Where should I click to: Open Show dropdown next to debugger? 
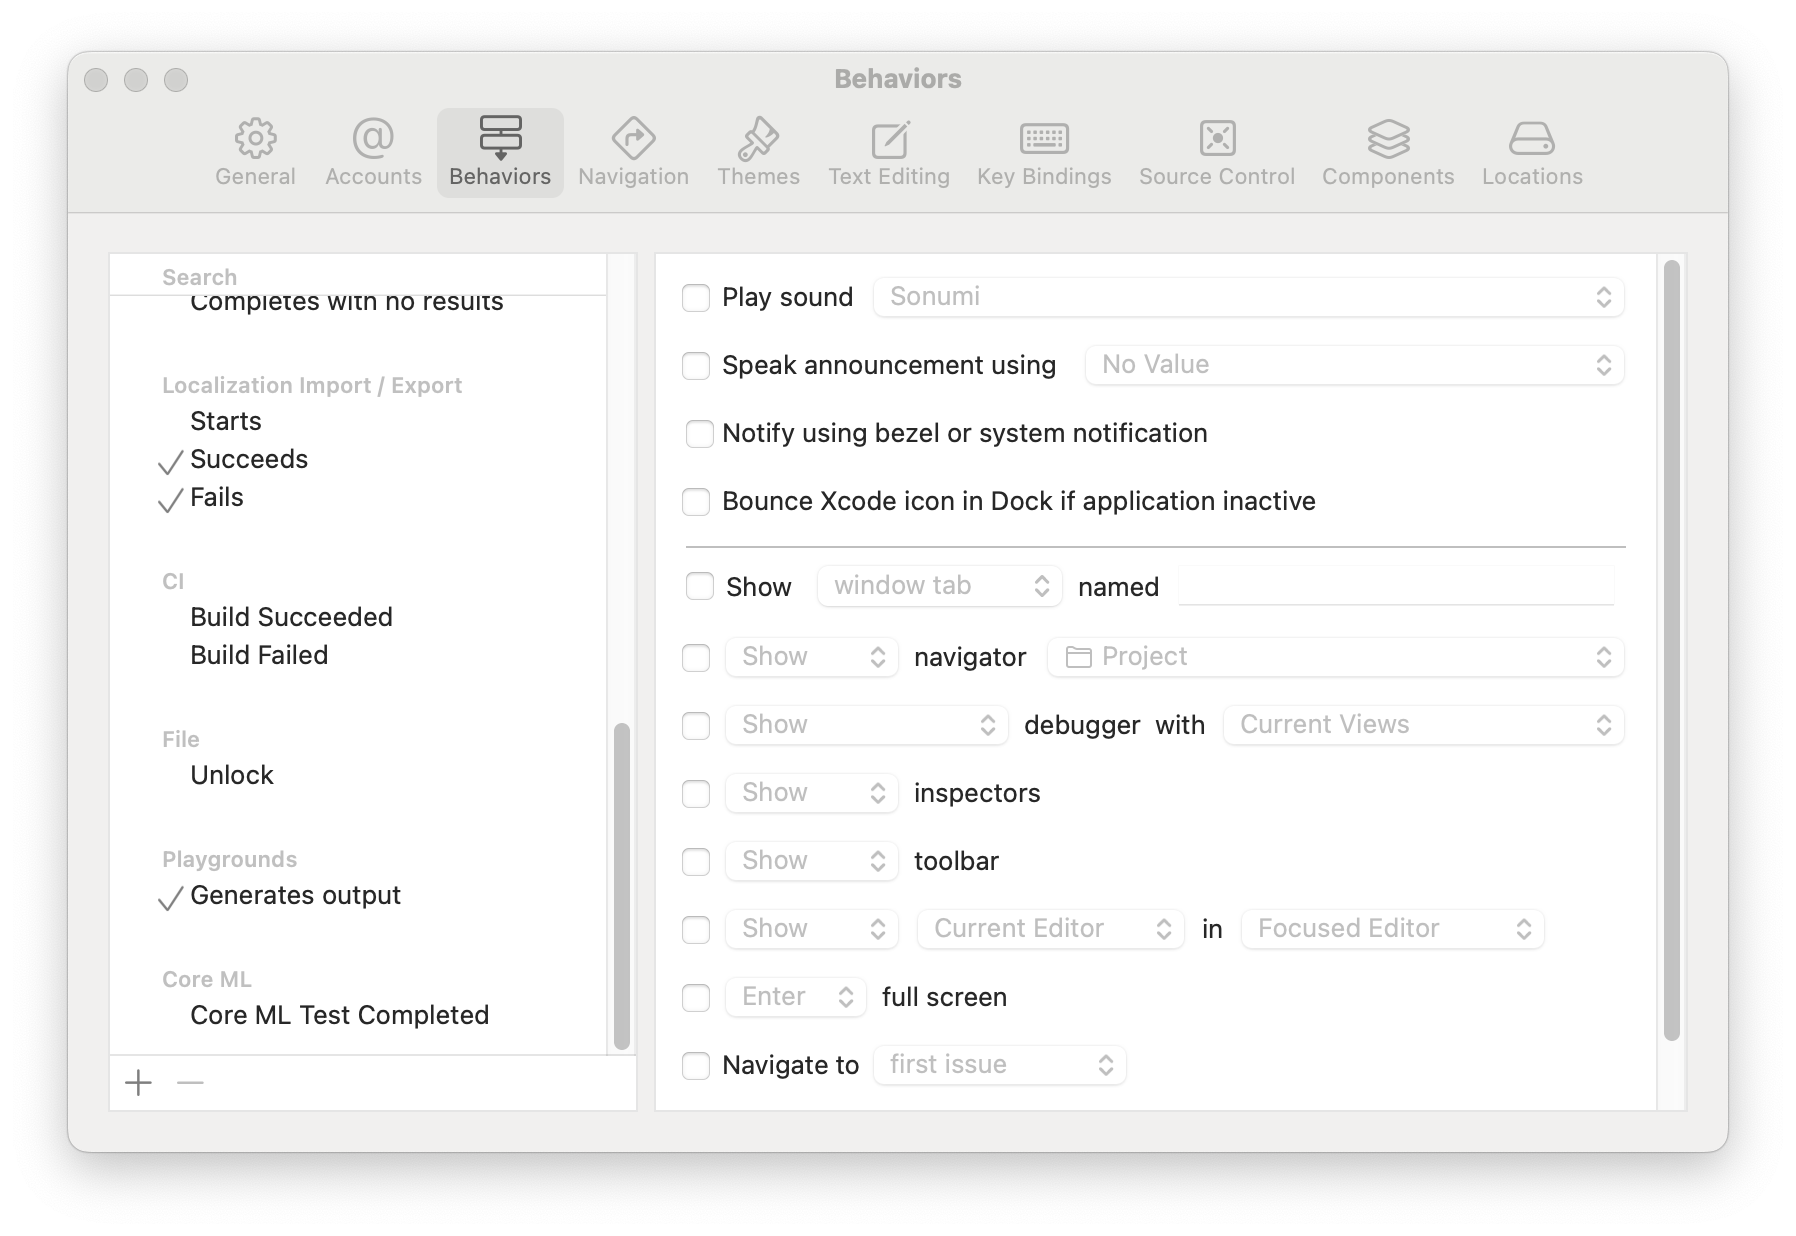[x=866, y=725]
